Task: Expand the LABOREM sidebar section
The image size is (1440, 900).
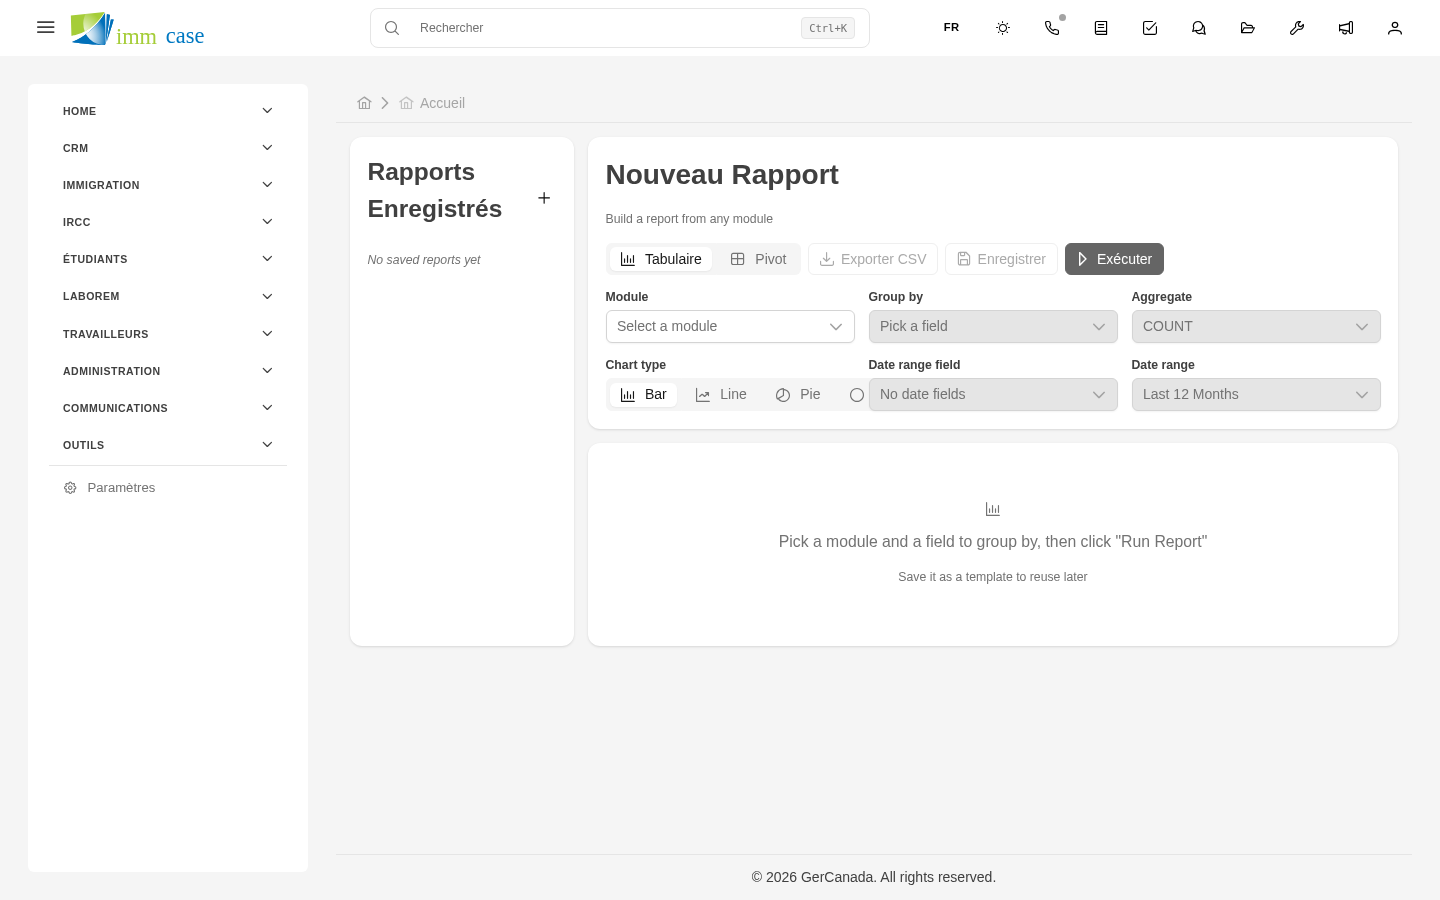Action: tap(168, 296)
